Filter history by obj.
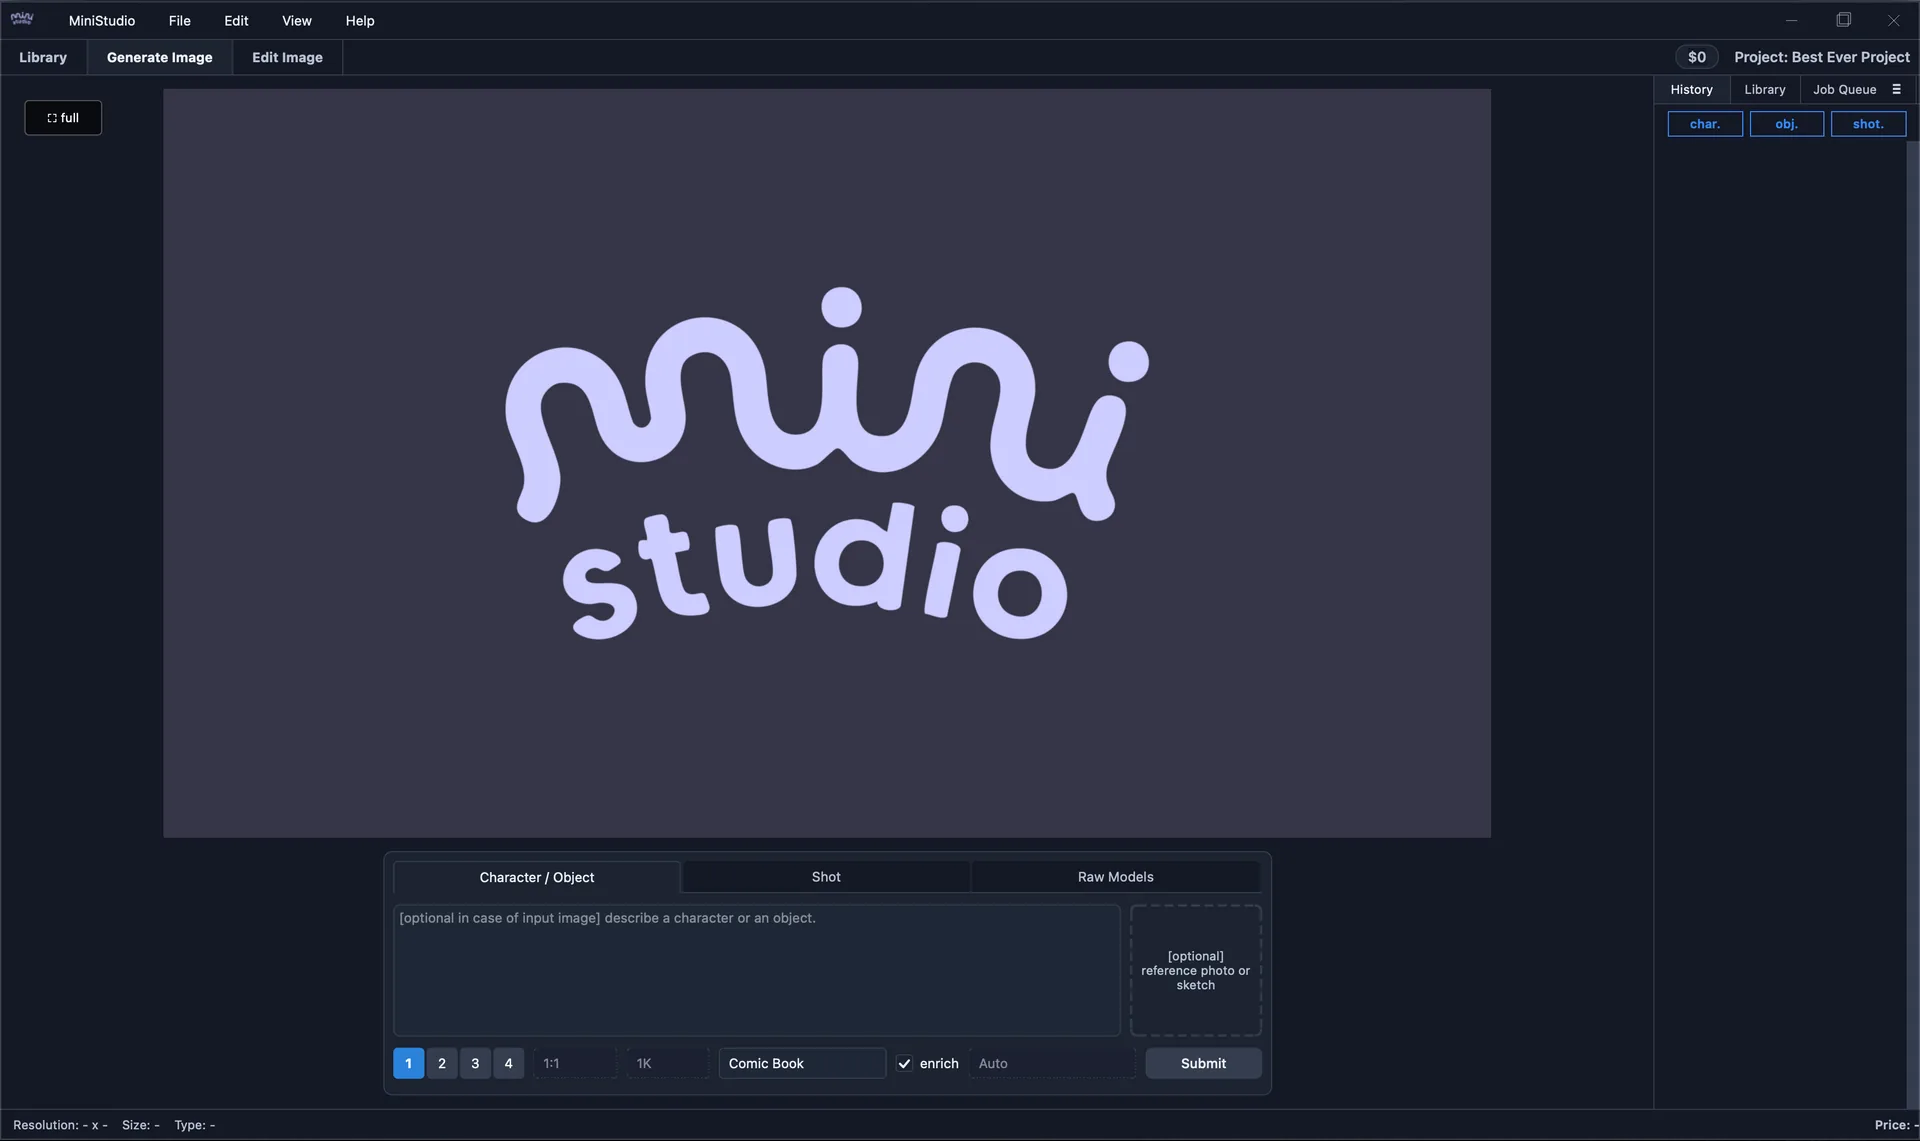This screenshot has height=1141, width=1920. (x=1786, y=124)
